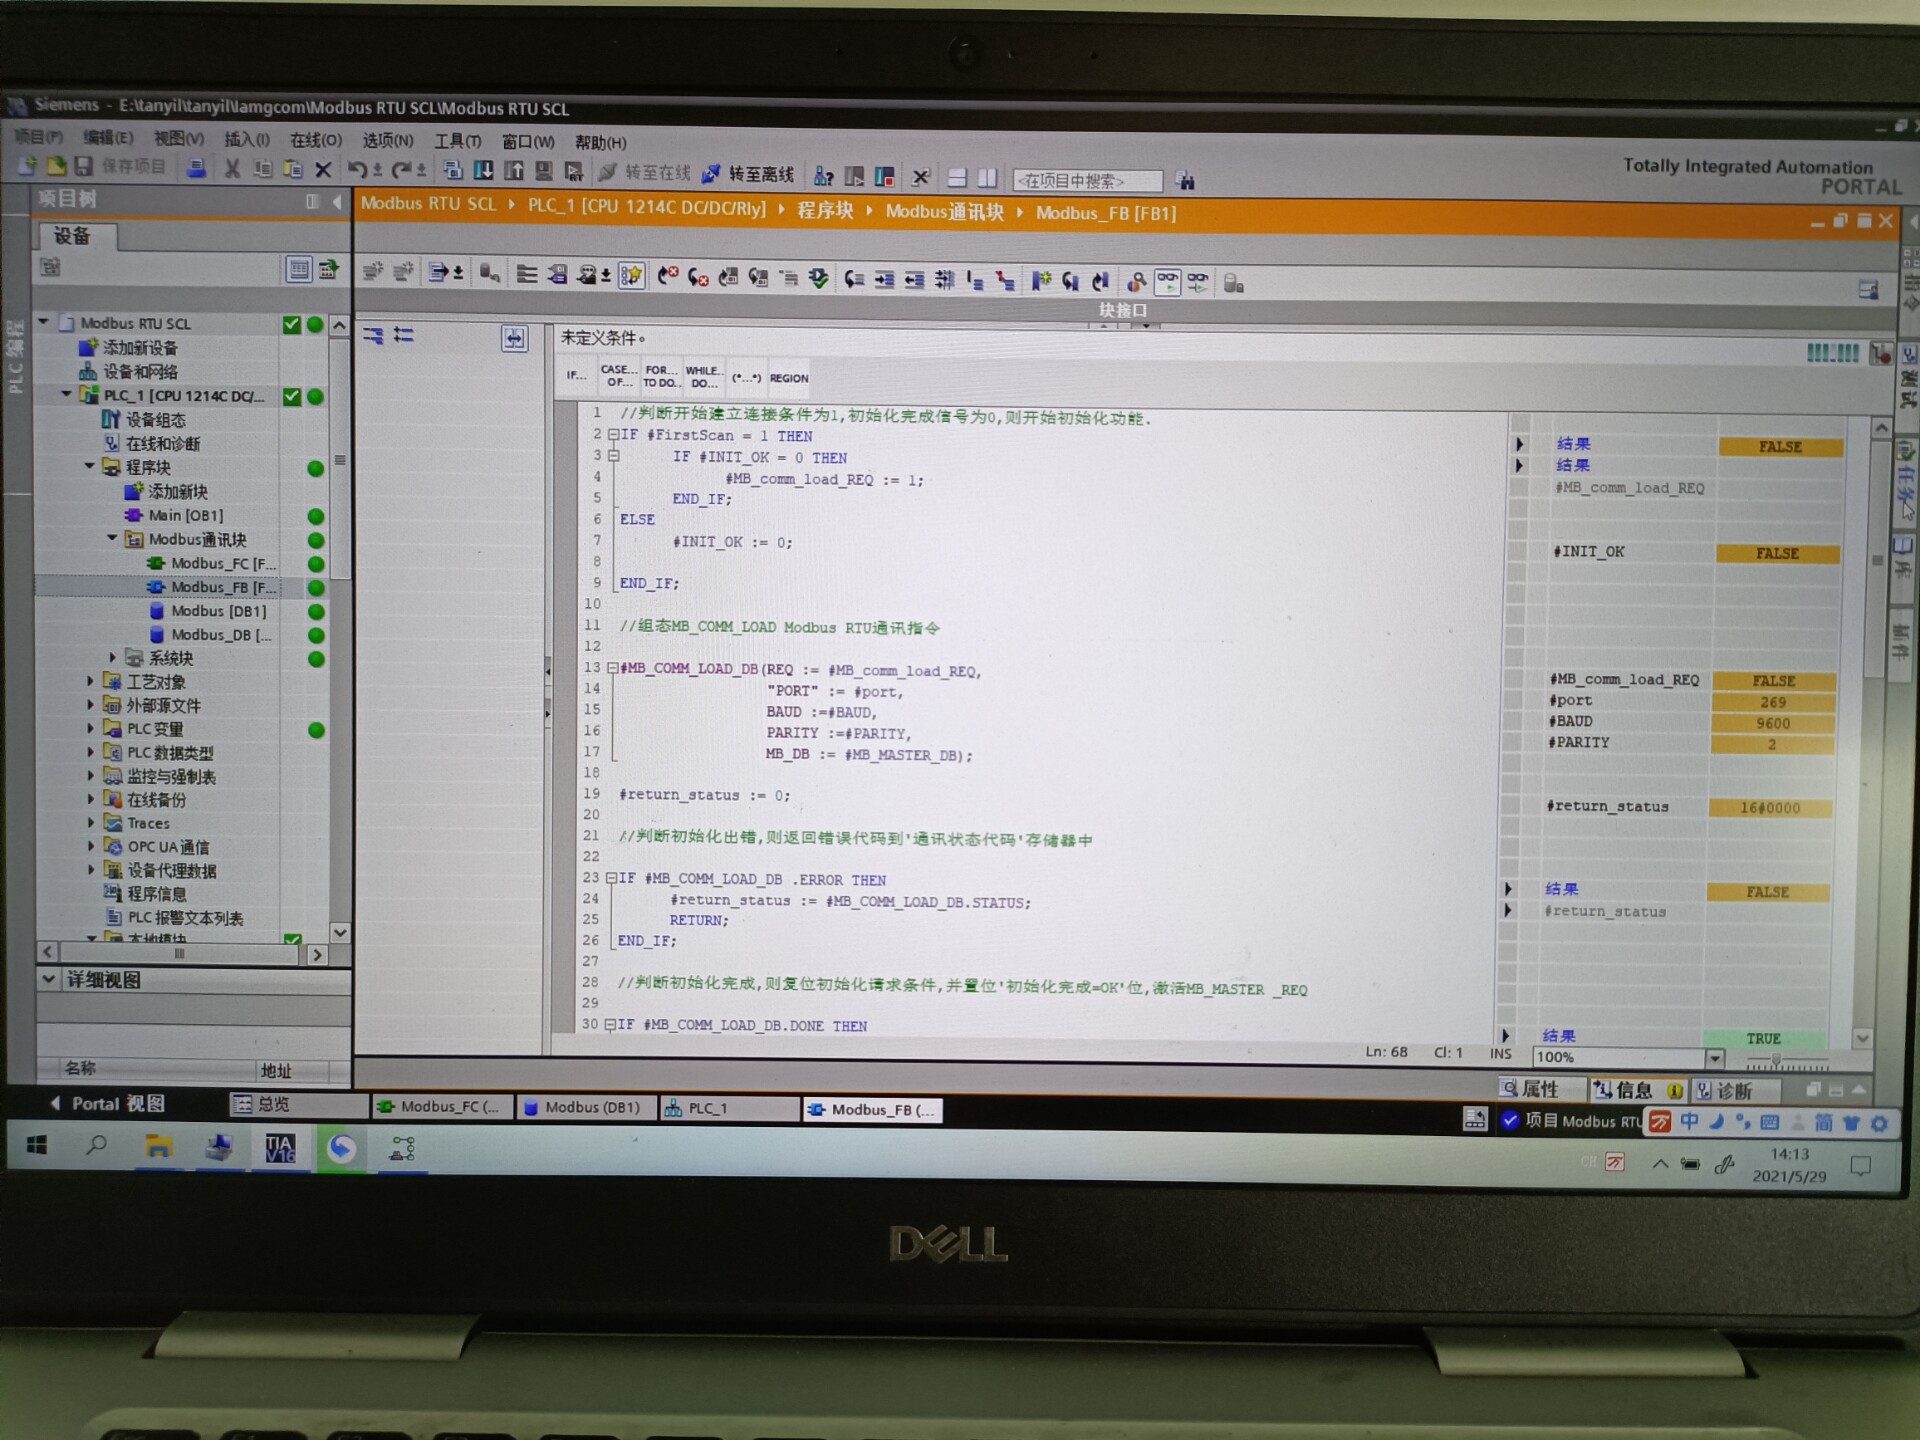Click the split editor horizontally icon

957,178
